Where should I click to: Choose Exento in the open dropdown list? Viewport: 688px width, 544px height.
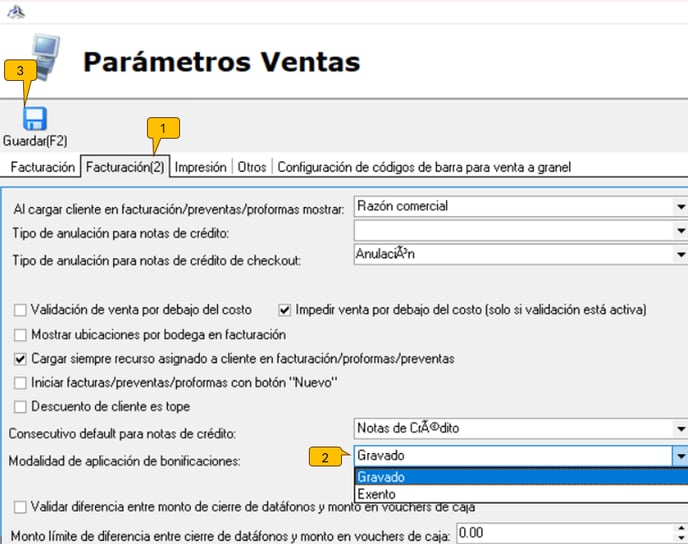tap(521, 494)
